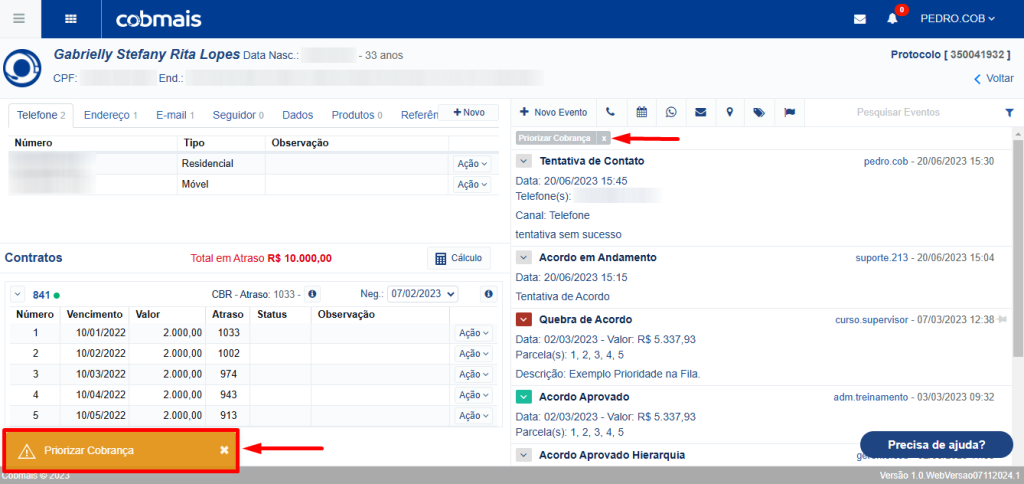Open the apps grid menu
Image resolution: width=1024 pixels, height=484 pixels.
click(71, 18)
